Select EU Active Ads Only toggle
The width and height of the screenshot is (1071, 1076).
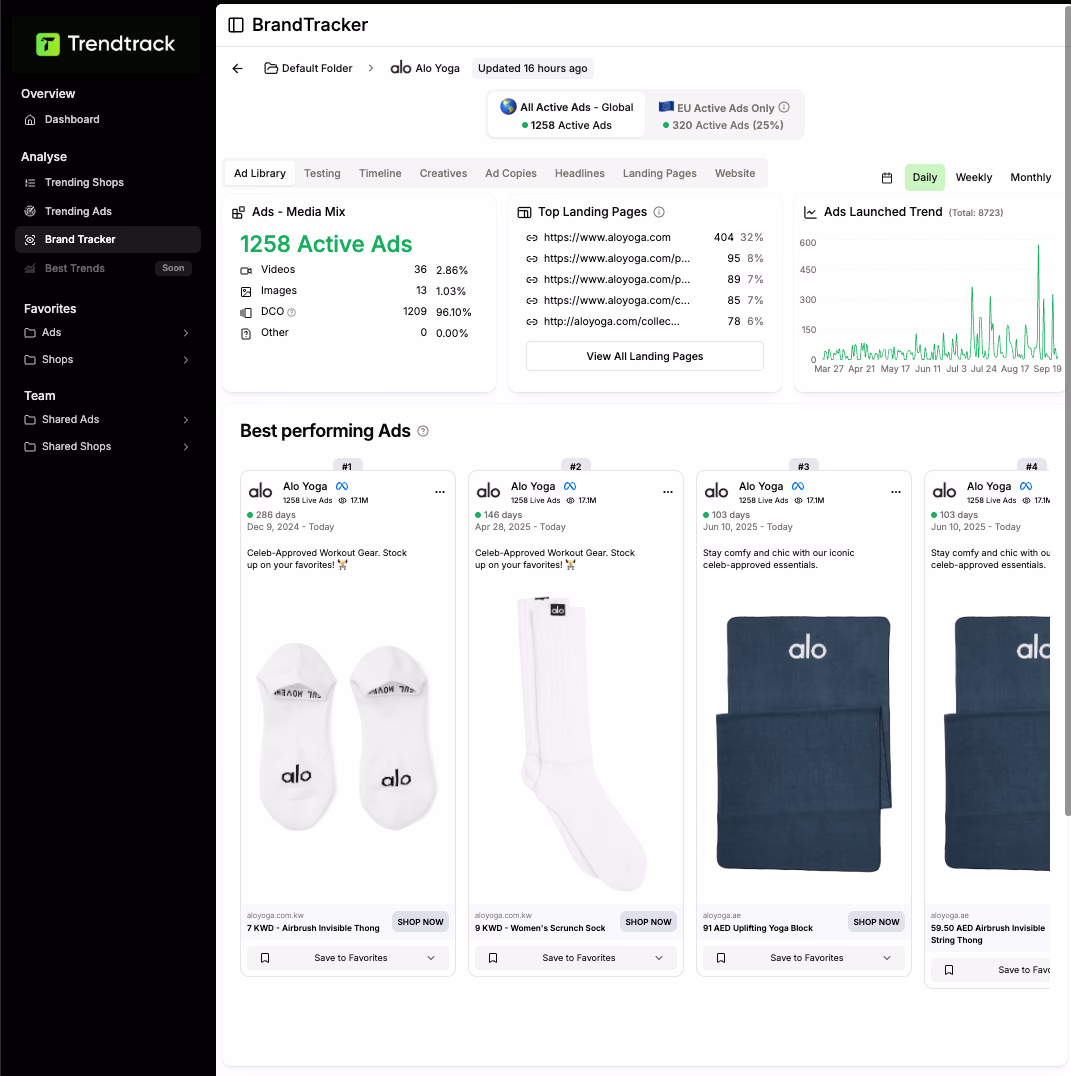(724, 115)
